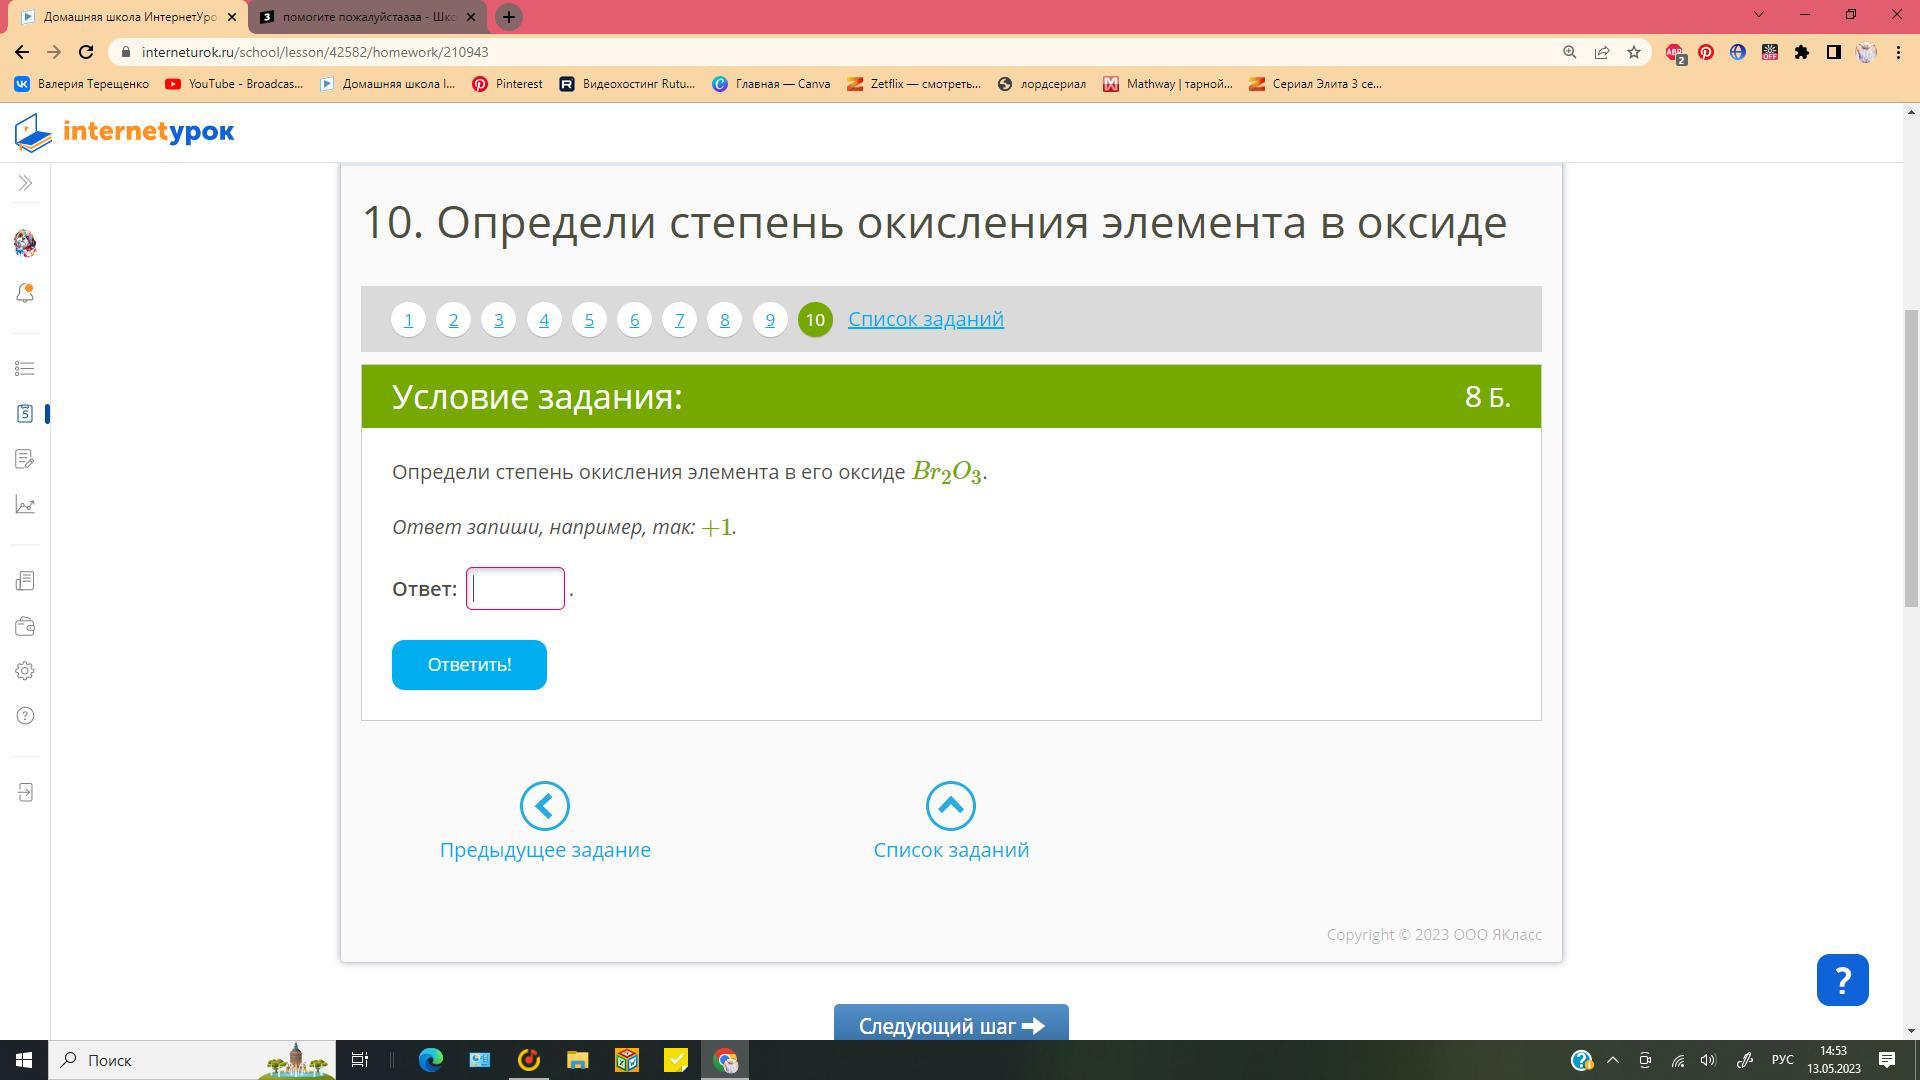This screenshot has height=1080, width=1920.
Task: Click the logout icon in sidebar
Action: click(25, 793)
